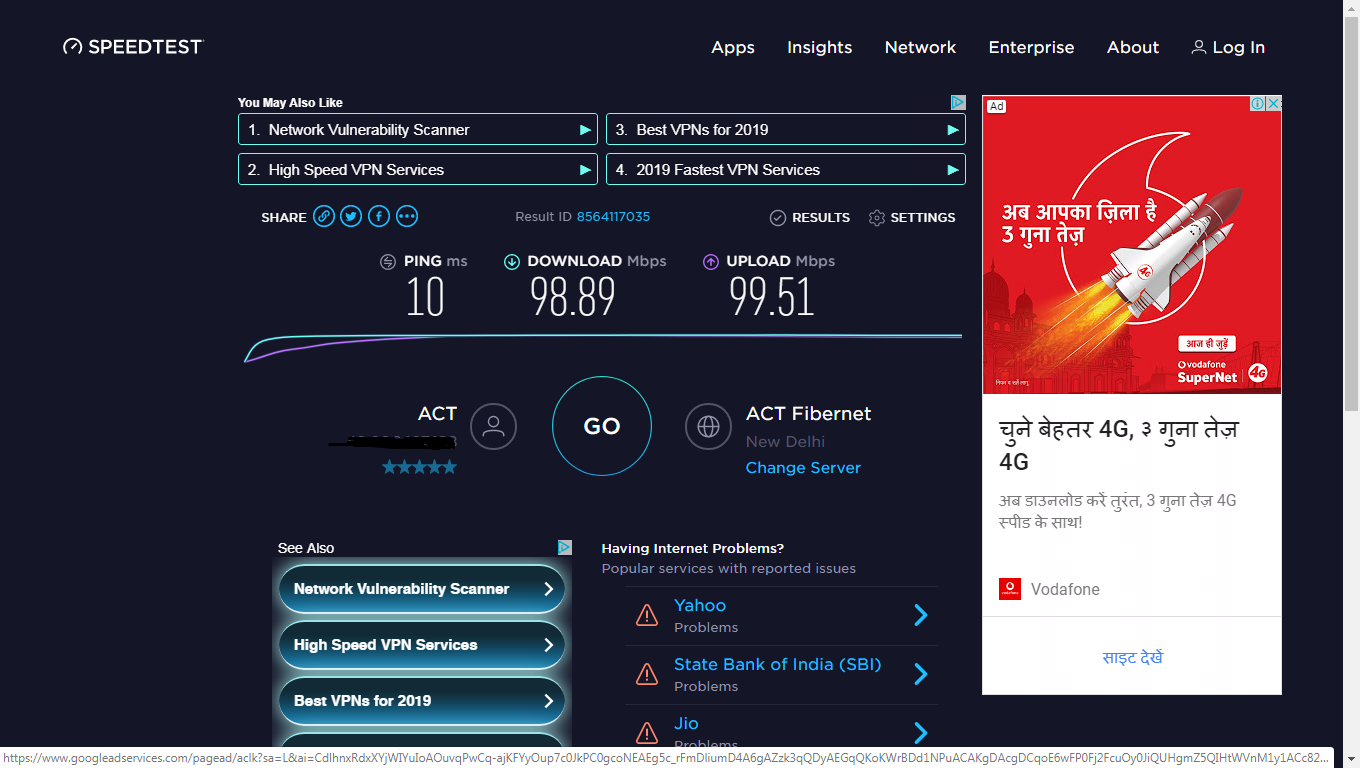Expand the State Bank of India chevron
This screenshot has height=768, width=1360.
[x=921, y=674]
